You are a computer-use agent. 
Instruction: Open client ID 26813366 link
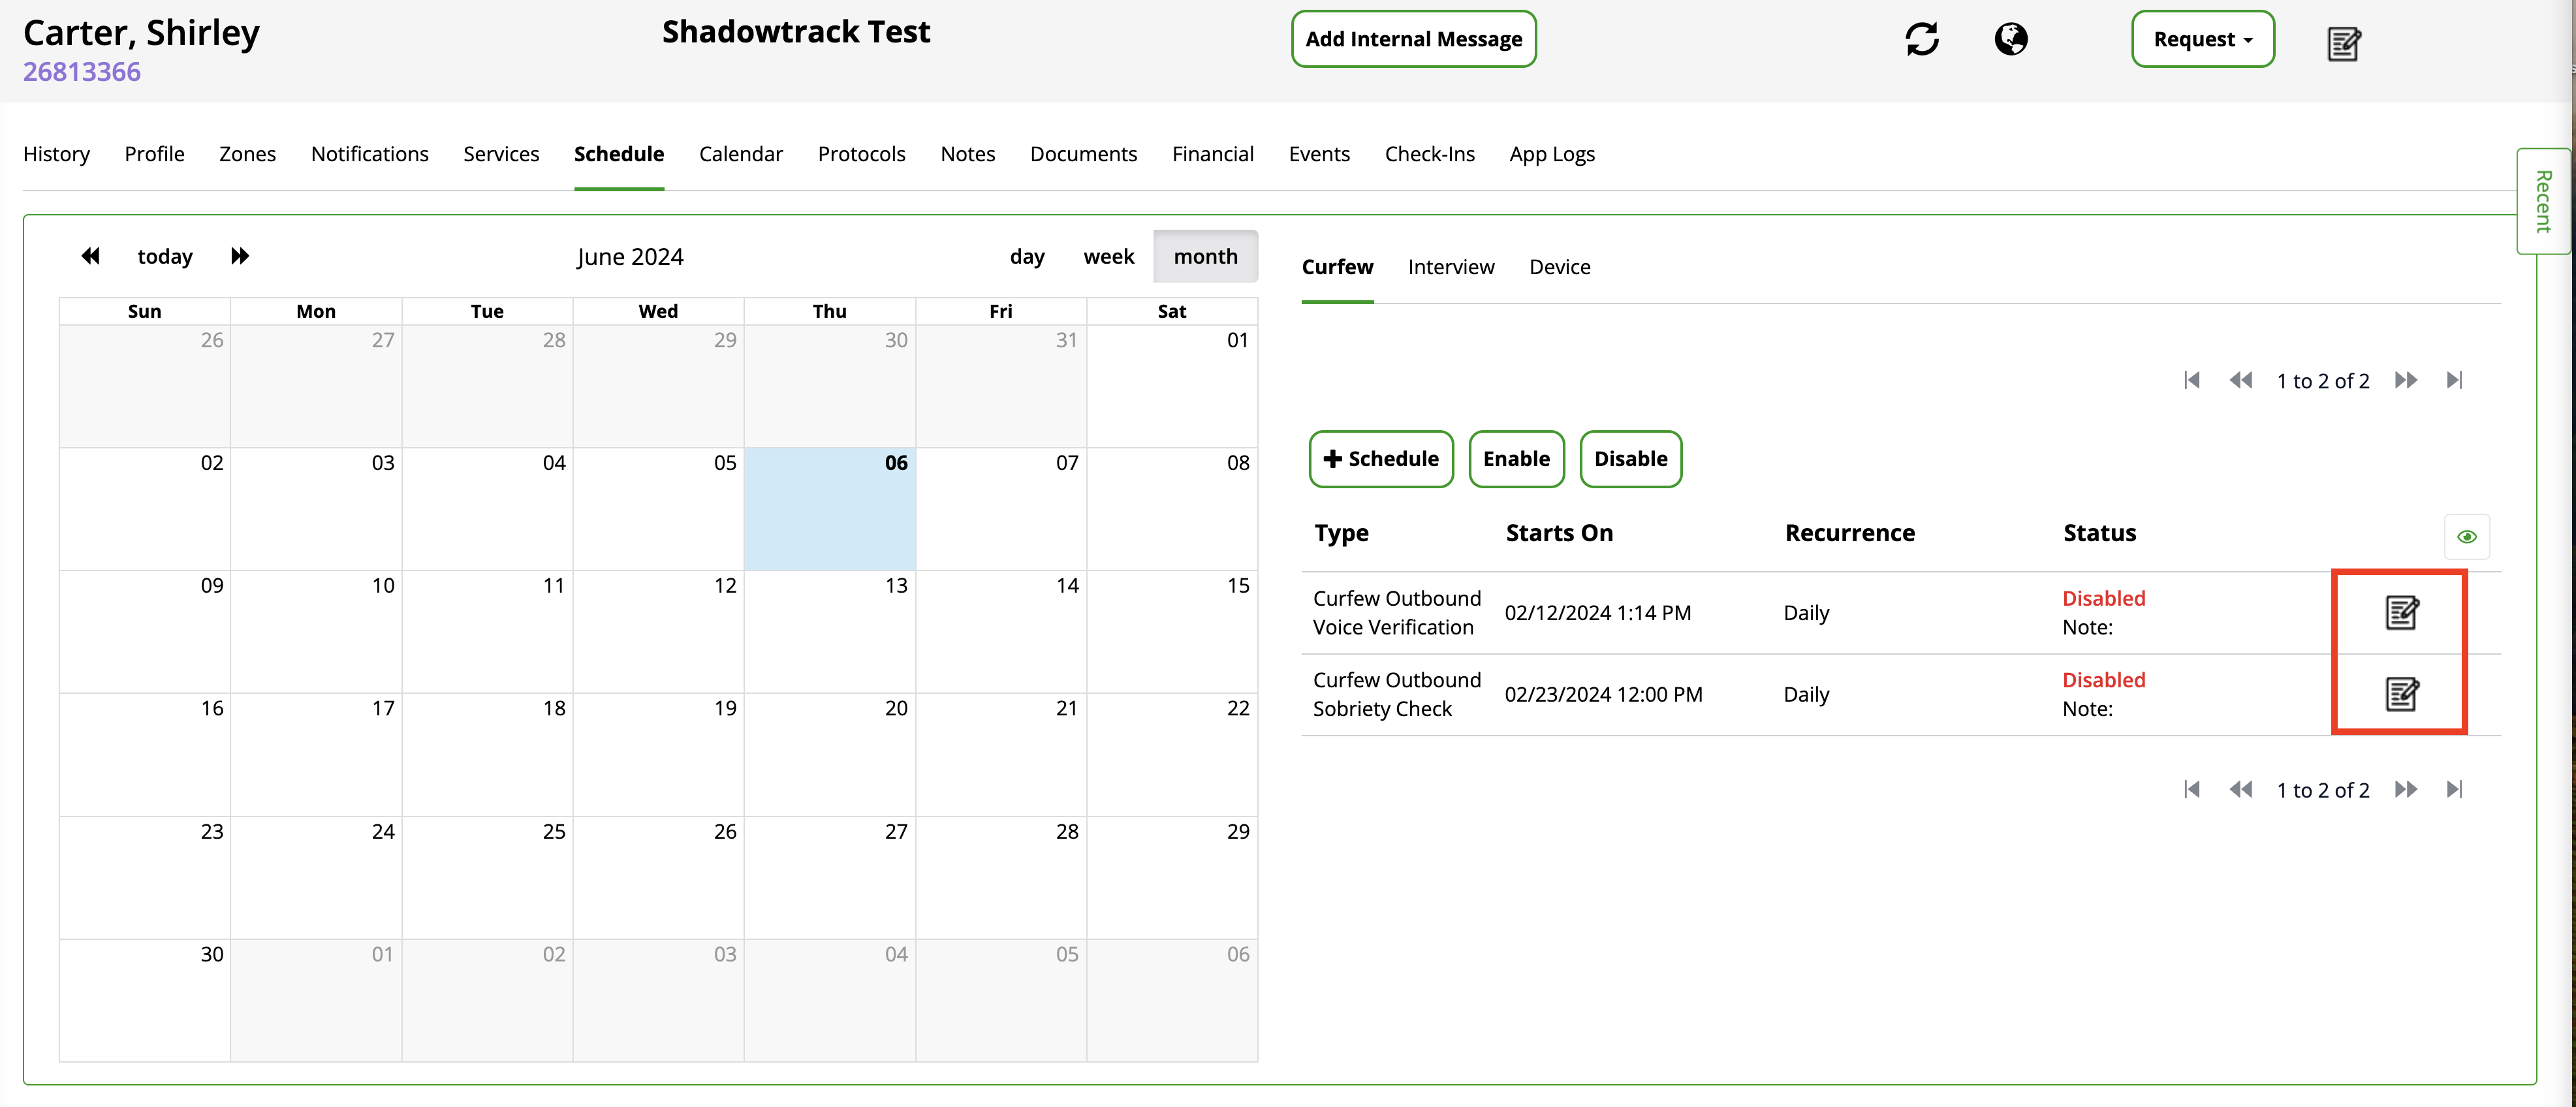[82, 72]
